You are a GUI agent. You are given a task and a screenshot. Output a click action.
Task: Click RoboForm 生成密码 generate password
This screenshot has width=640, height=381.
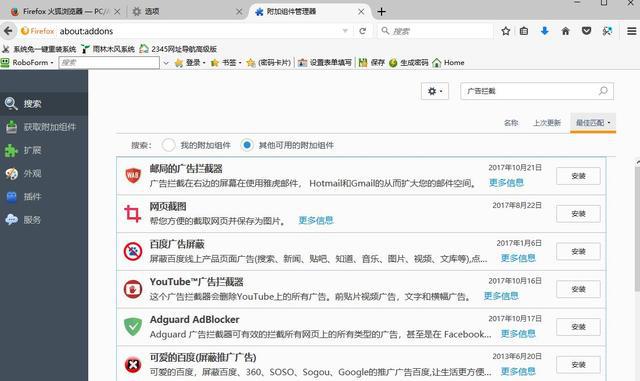[x=409, y=62]
